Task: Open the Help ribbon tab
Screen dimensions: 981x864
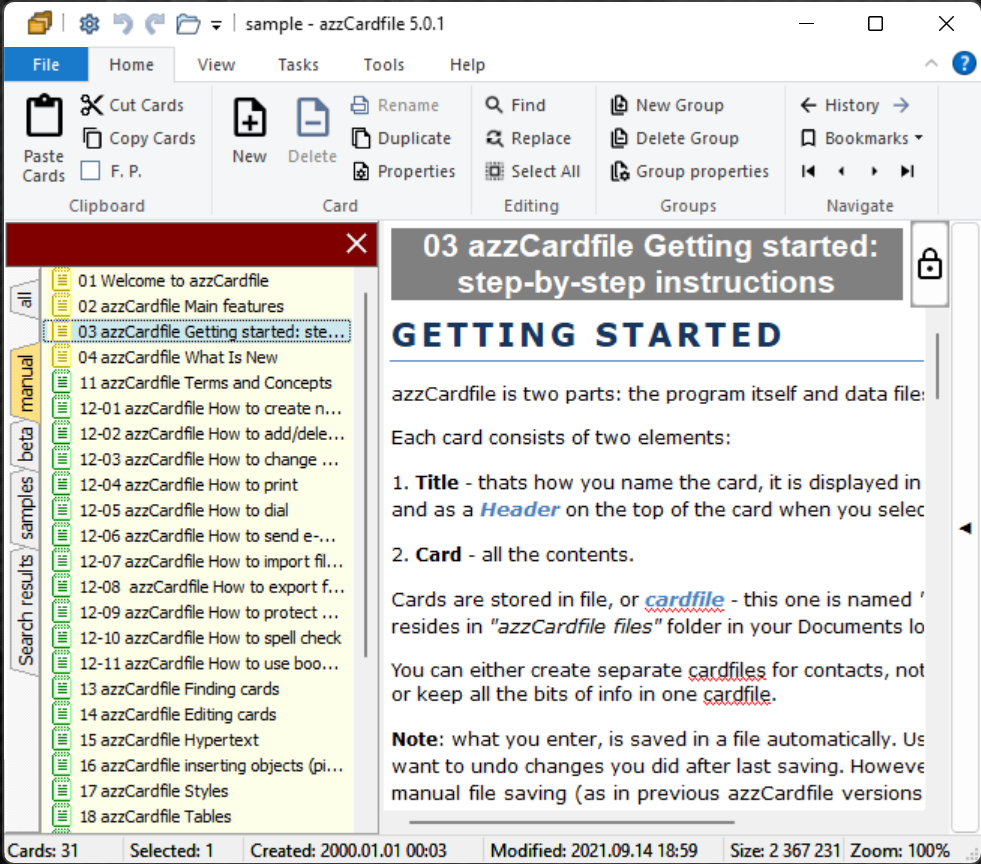Action: pos(467,64)
